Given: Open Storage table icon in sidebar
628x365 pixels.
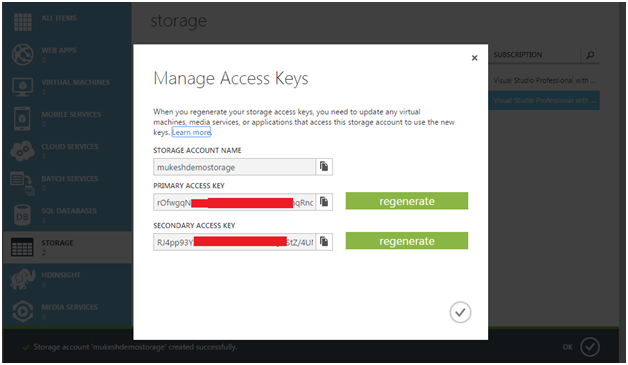Looking at the screenshot, I should [x=22, y=247].
